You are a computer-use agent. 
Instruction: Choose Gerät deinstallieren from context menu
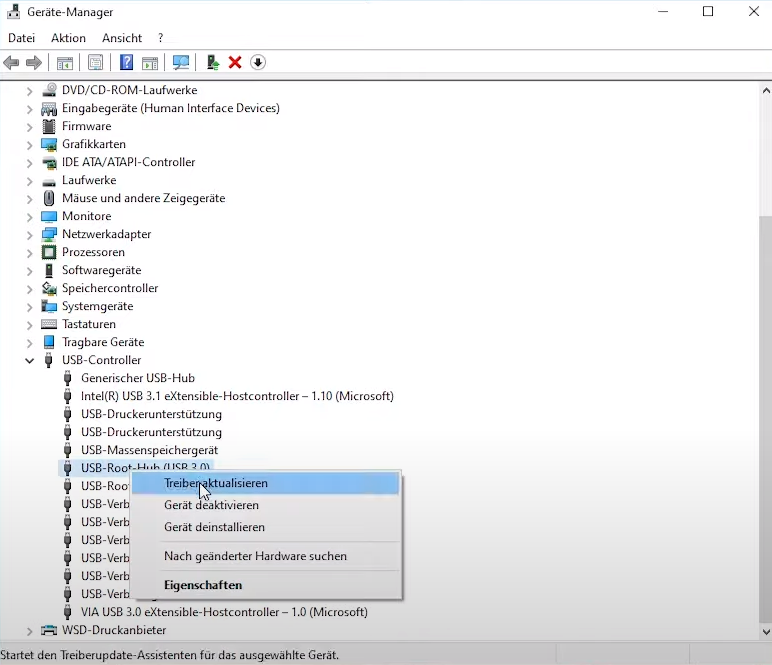[x=266, y=527]
